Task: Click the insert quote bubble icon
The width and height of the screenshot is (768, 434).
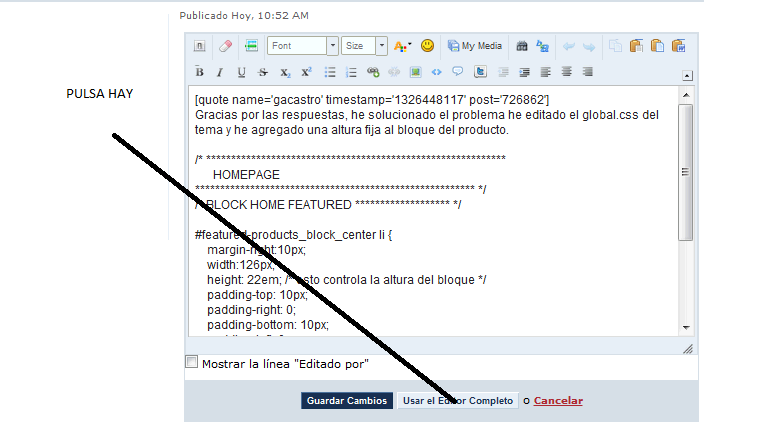Action: tap(457, 72)
